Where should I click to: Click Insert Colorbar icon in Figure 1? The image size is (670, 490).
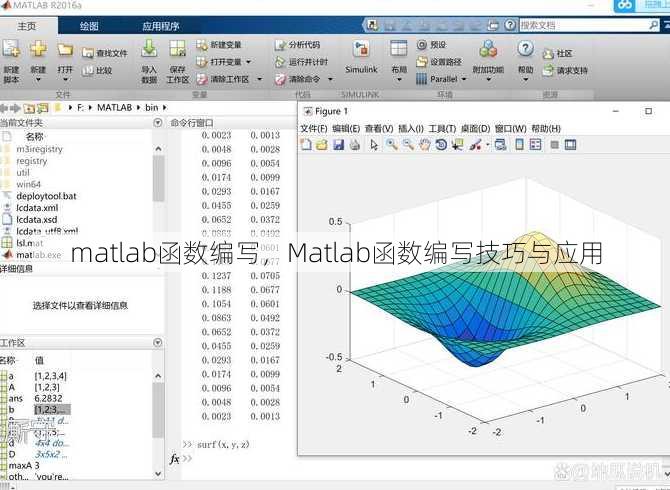click(520, 145)
